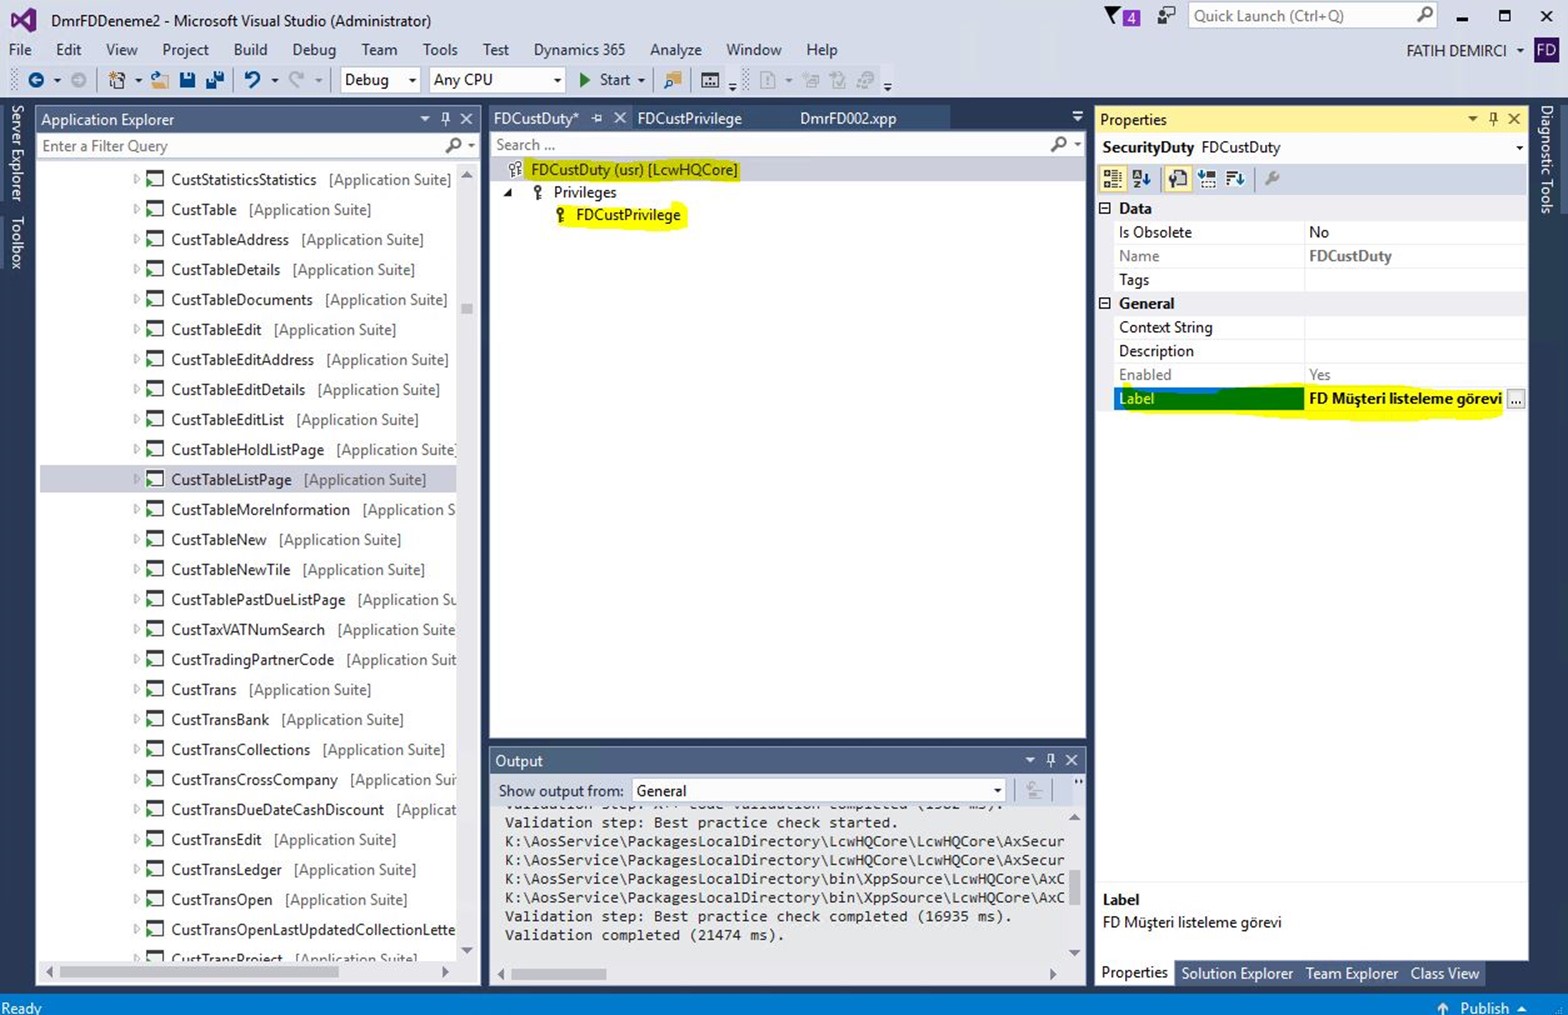Open the Show output from General dropdown
The image size is (1568, 1015).
(x=996, y=791)
